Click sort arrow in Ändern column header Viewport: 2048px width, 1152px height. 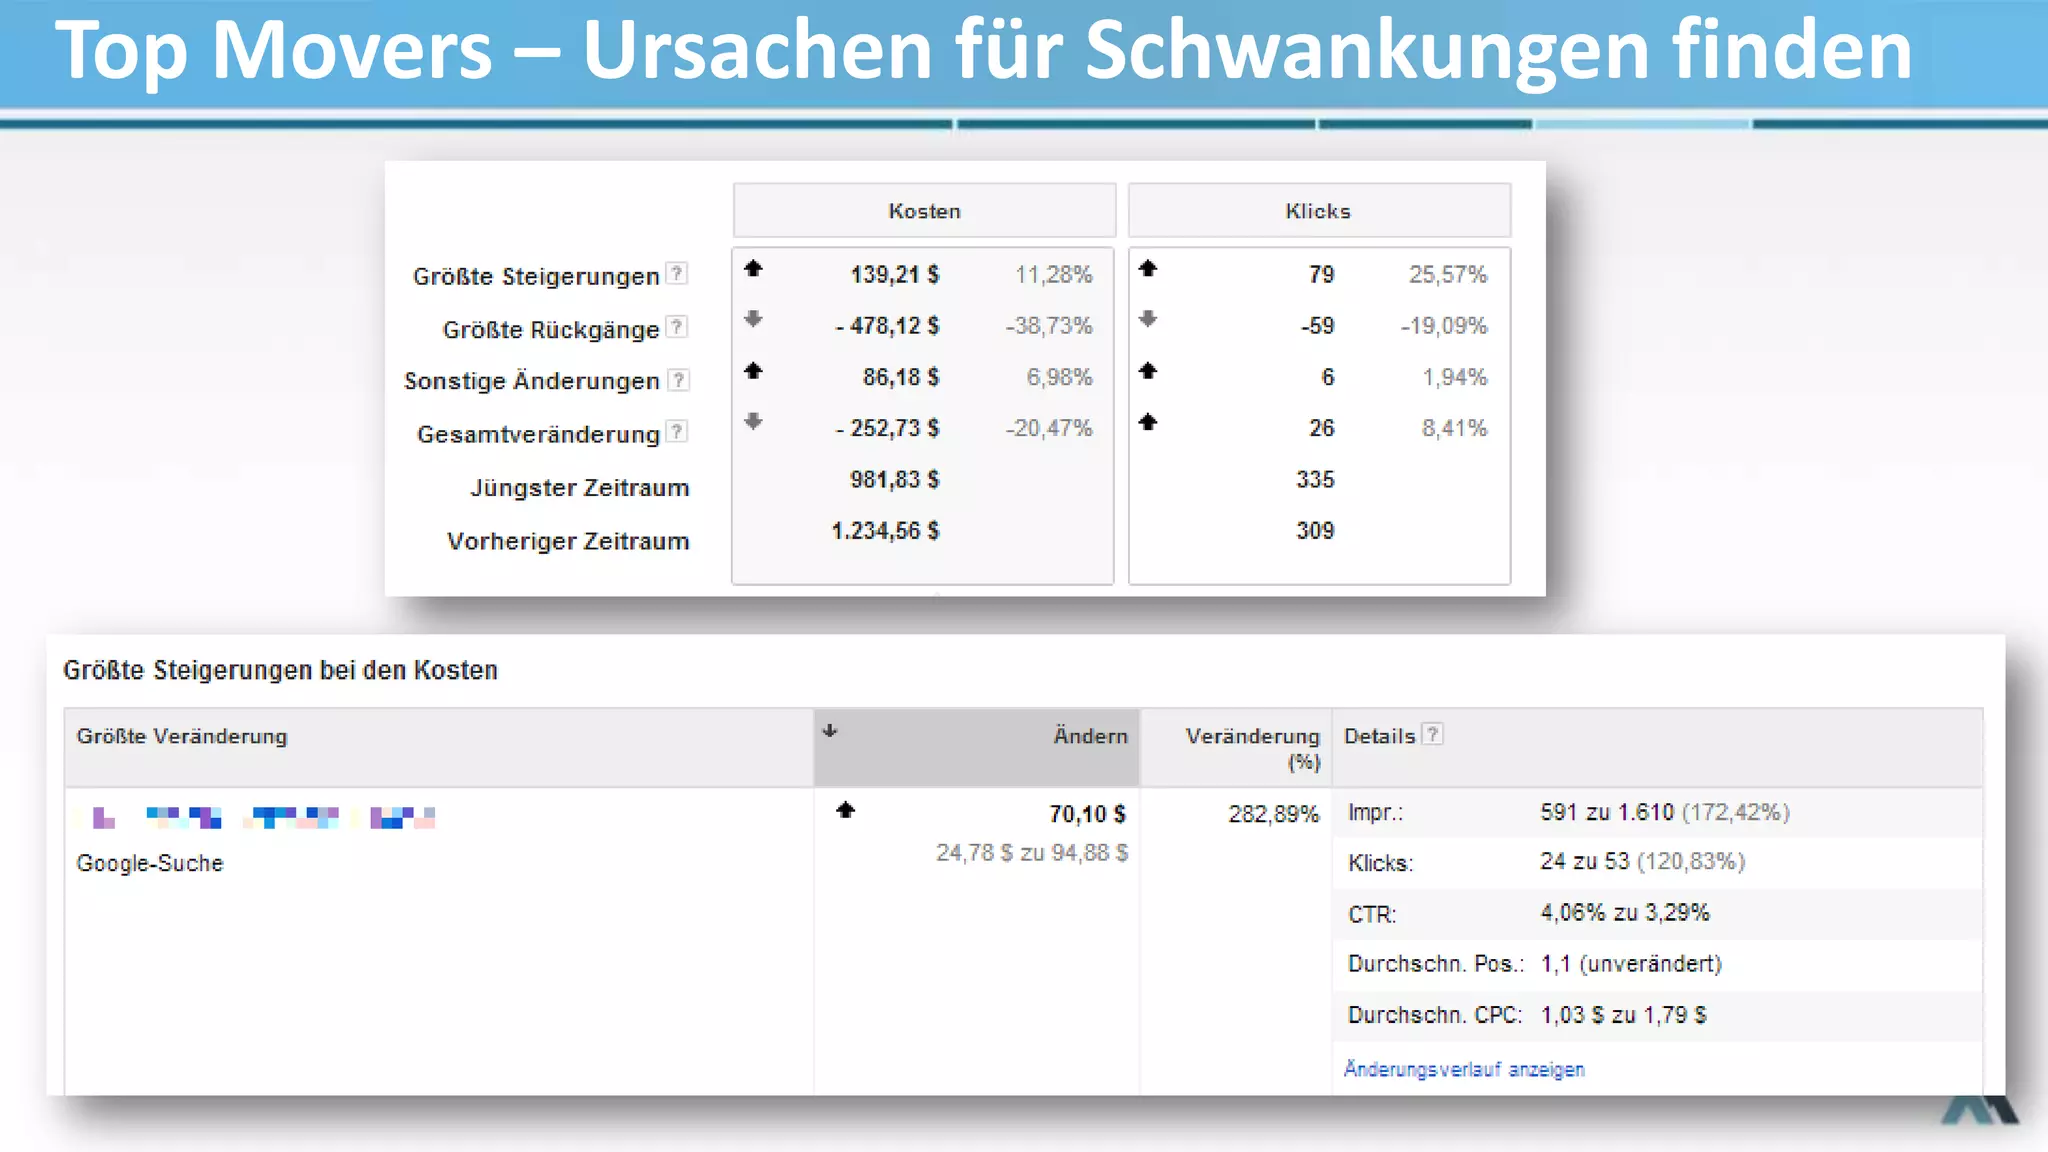point(829,731)
